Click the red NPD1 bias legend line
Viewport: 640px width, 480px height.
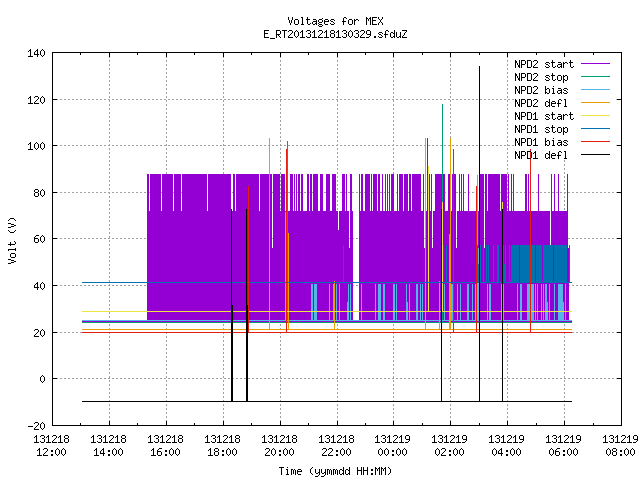595,142
